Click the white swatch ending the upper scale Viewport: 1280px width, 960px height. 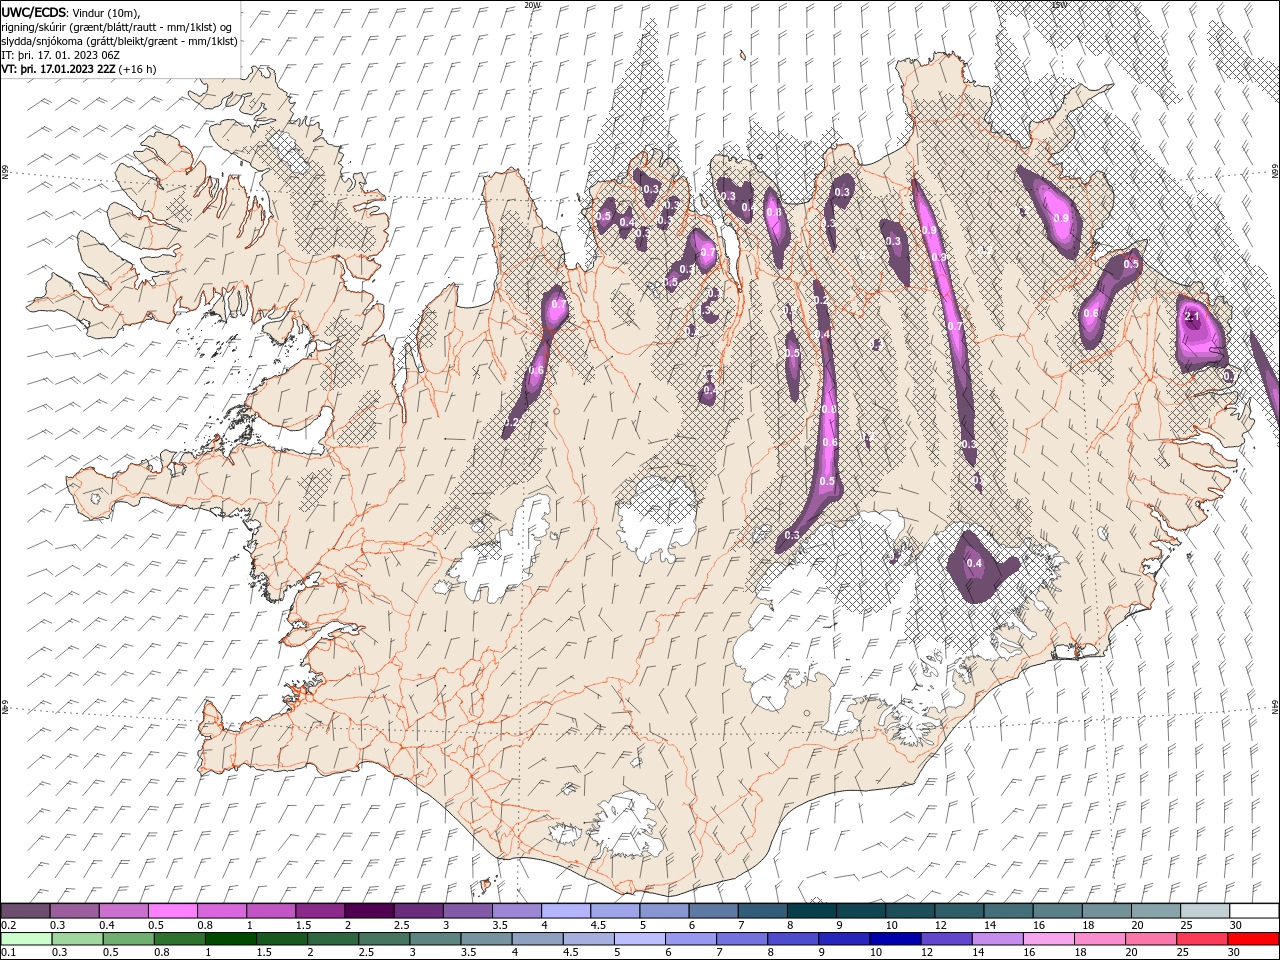(1254, 911)
